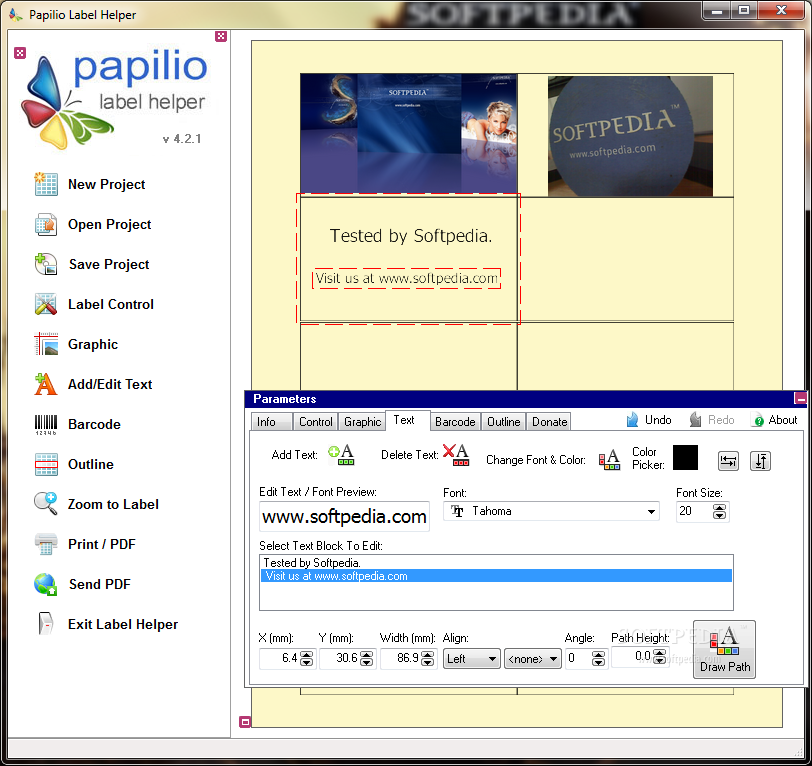Collapse the Parameters panel
This screenshot has height=766, width=812.
800,399
